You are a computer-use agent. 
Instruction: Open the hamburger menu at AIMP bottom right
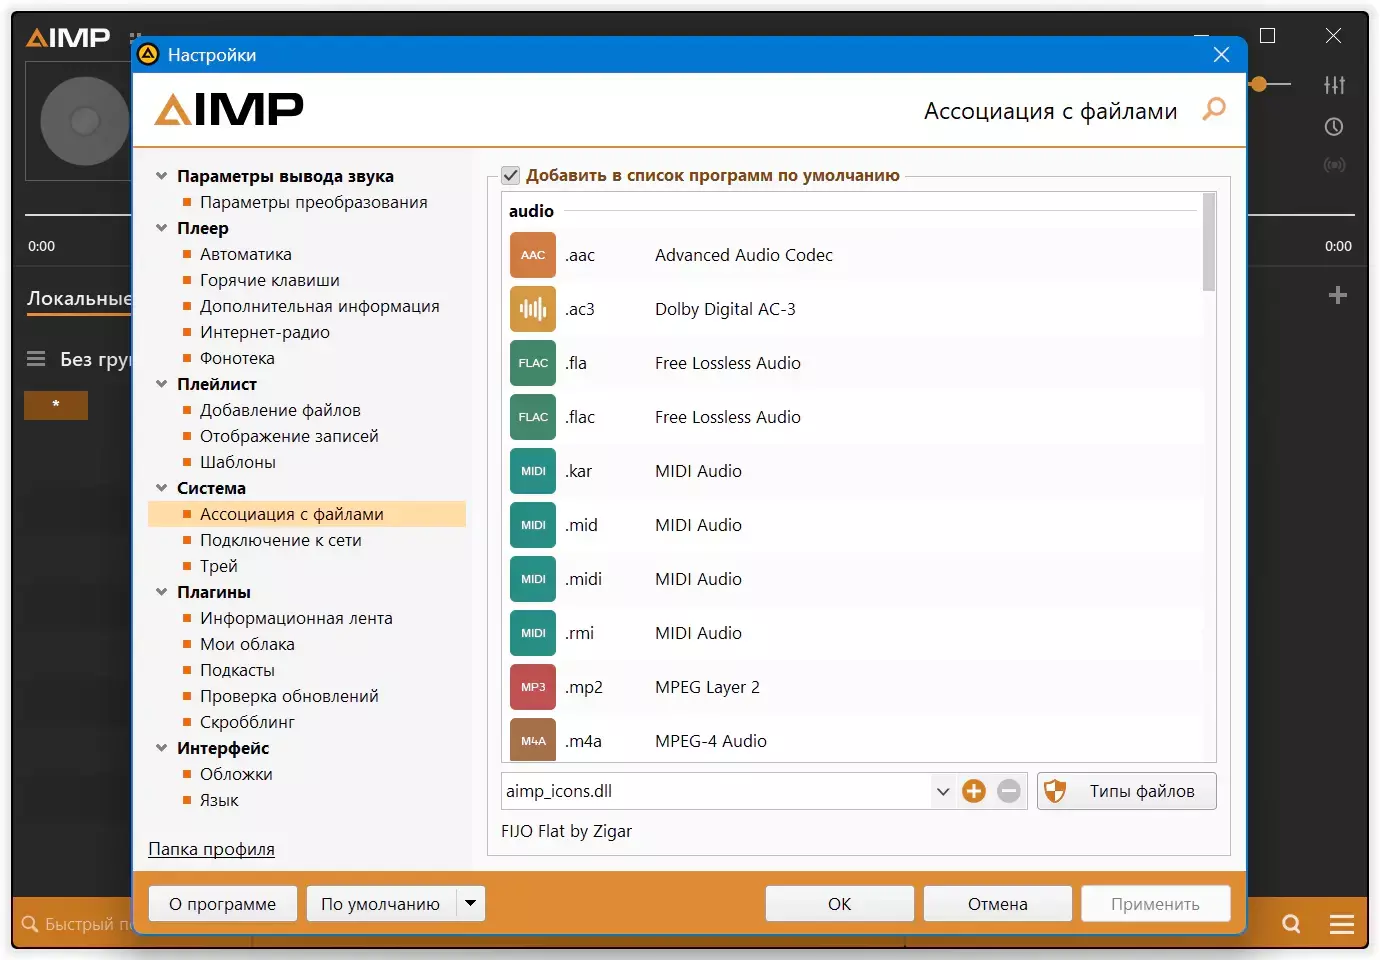point(1342,924)
